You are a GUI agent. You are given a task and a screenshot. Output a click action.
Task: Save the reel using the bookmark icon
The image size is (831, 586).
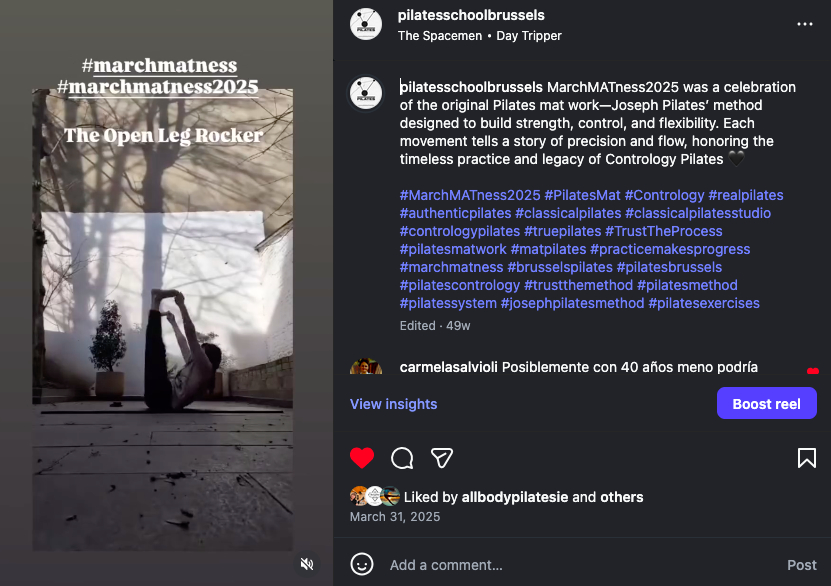point(807,458)
